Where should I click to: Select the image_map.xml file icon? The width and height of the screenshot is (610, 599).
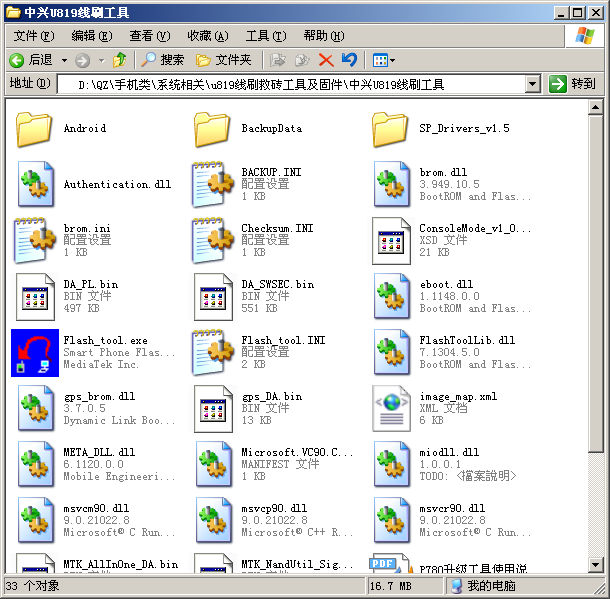[391, 409]
